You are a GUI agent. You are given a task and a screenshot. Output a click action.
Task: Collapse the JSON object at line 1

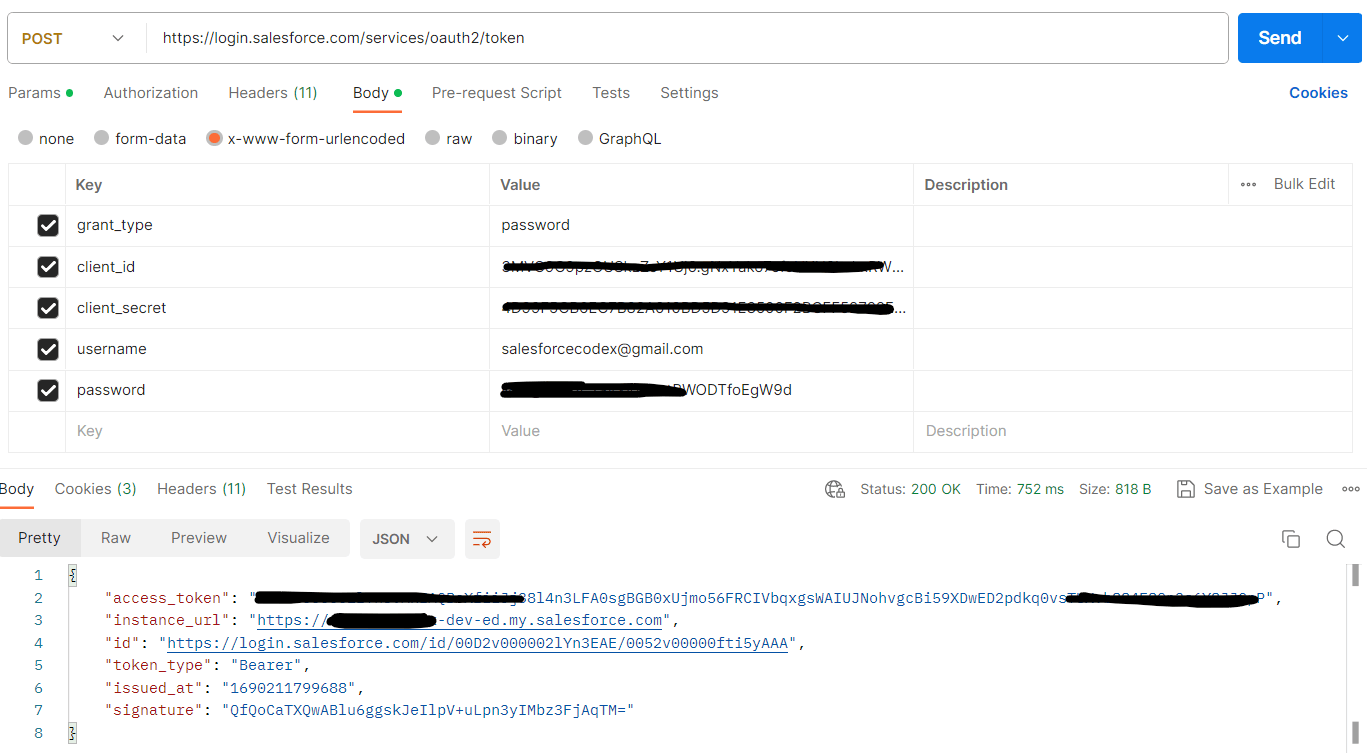click(x=72, y=576)
